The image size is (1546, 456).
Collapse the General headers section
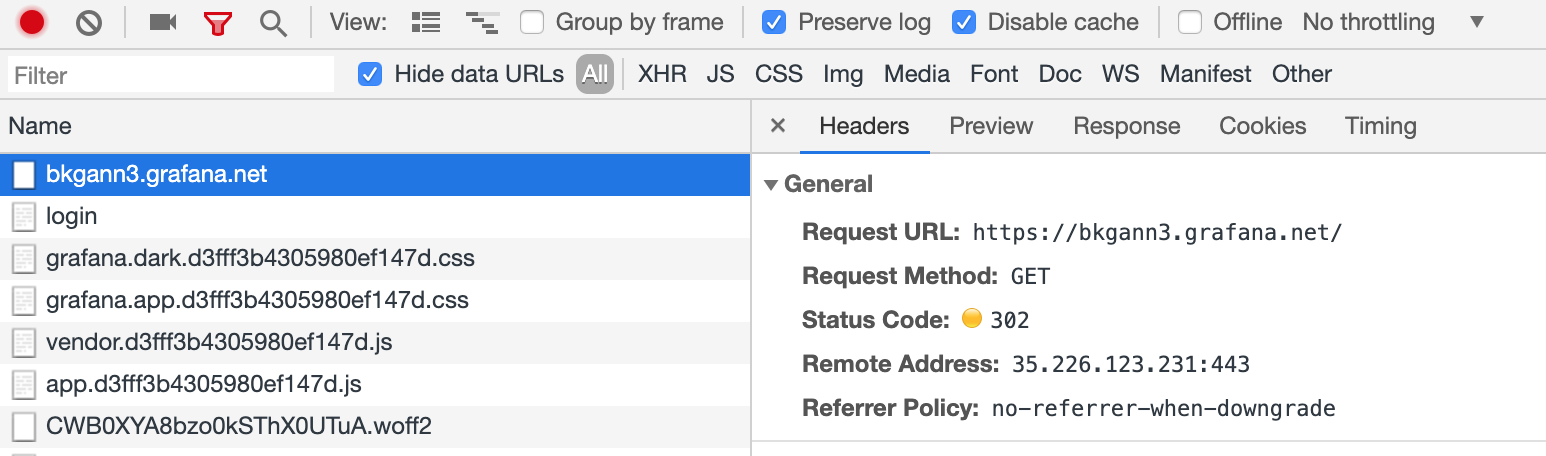coord(771,185)
